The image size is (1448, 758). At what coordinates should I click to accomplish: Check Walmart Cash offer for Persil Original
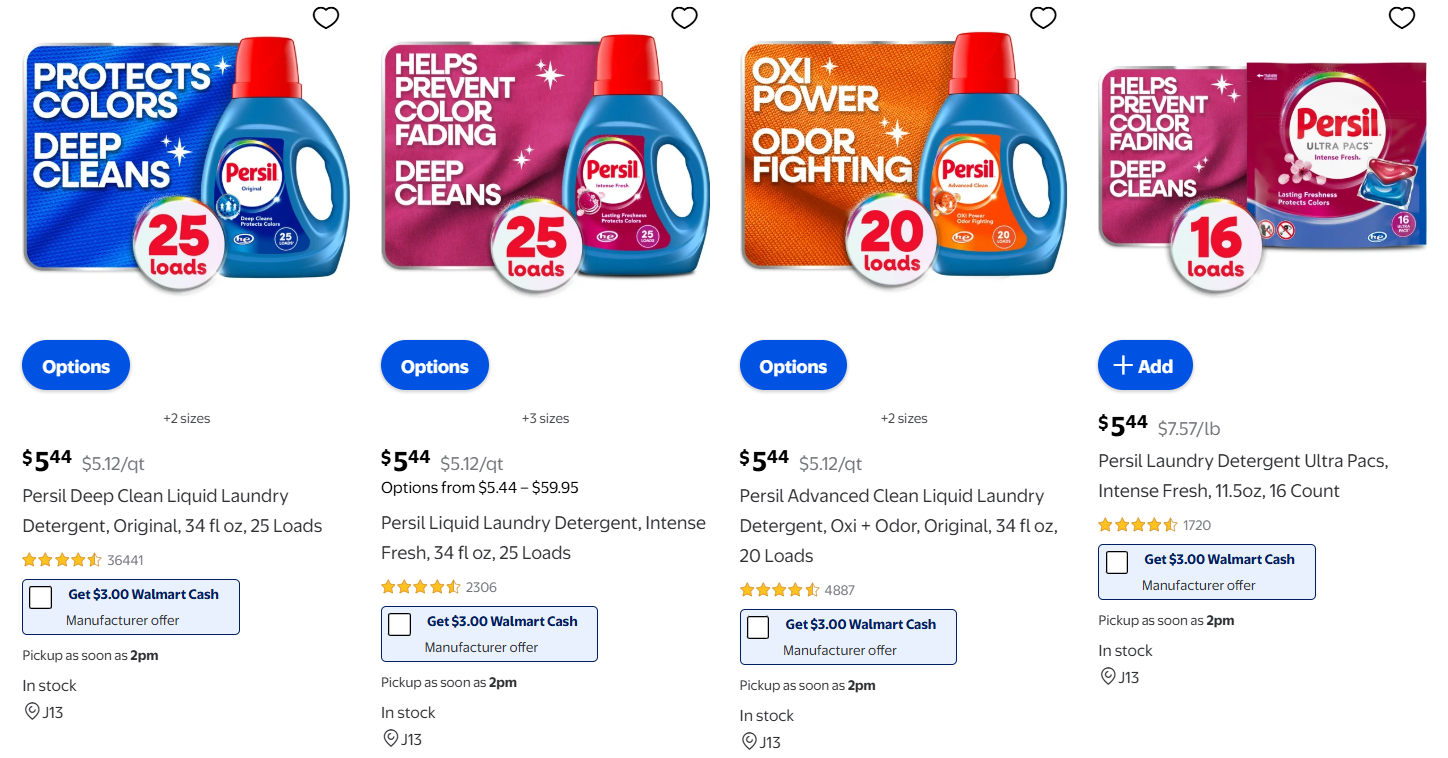(x=41, y=598)
